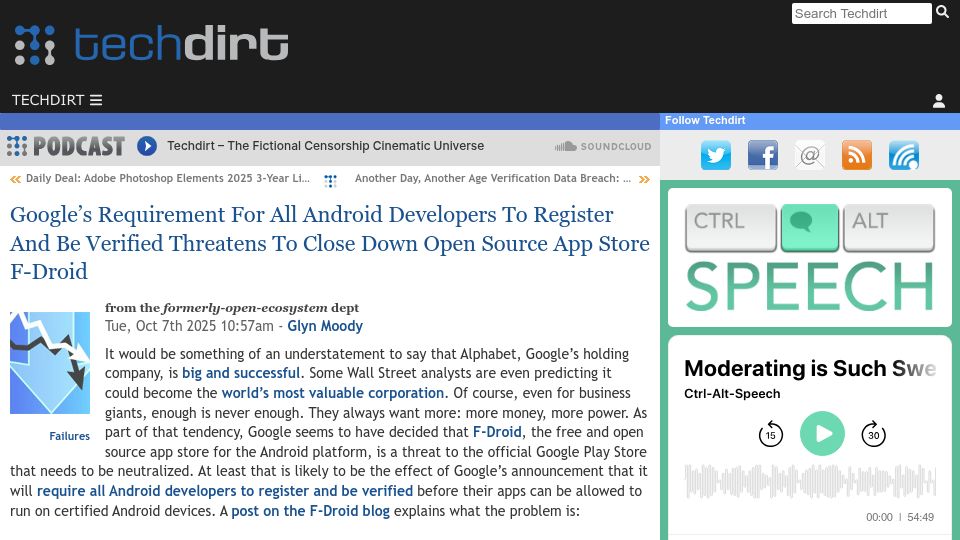The image size is (960, 540).
Task: Click the Techdirt dots icon between post links
Action: (331, 181)
